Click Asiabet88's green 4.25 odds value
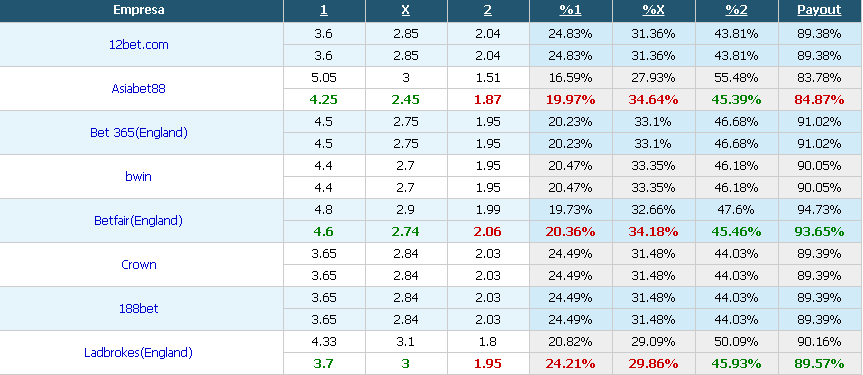 324,100
